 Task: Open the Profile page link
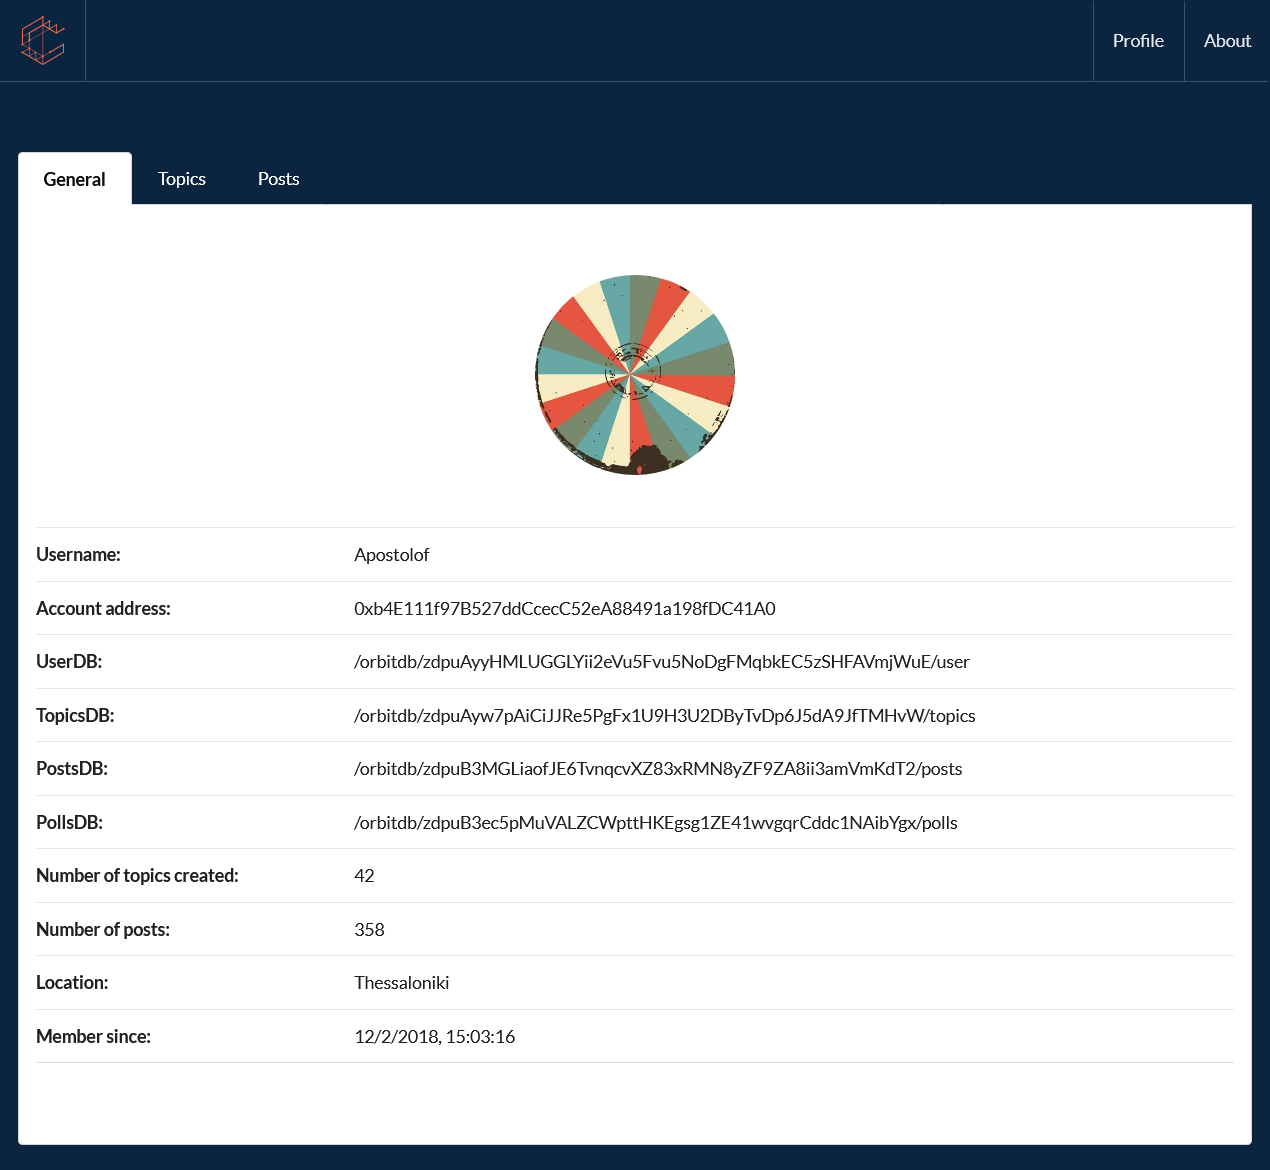tap(1138, 41)
